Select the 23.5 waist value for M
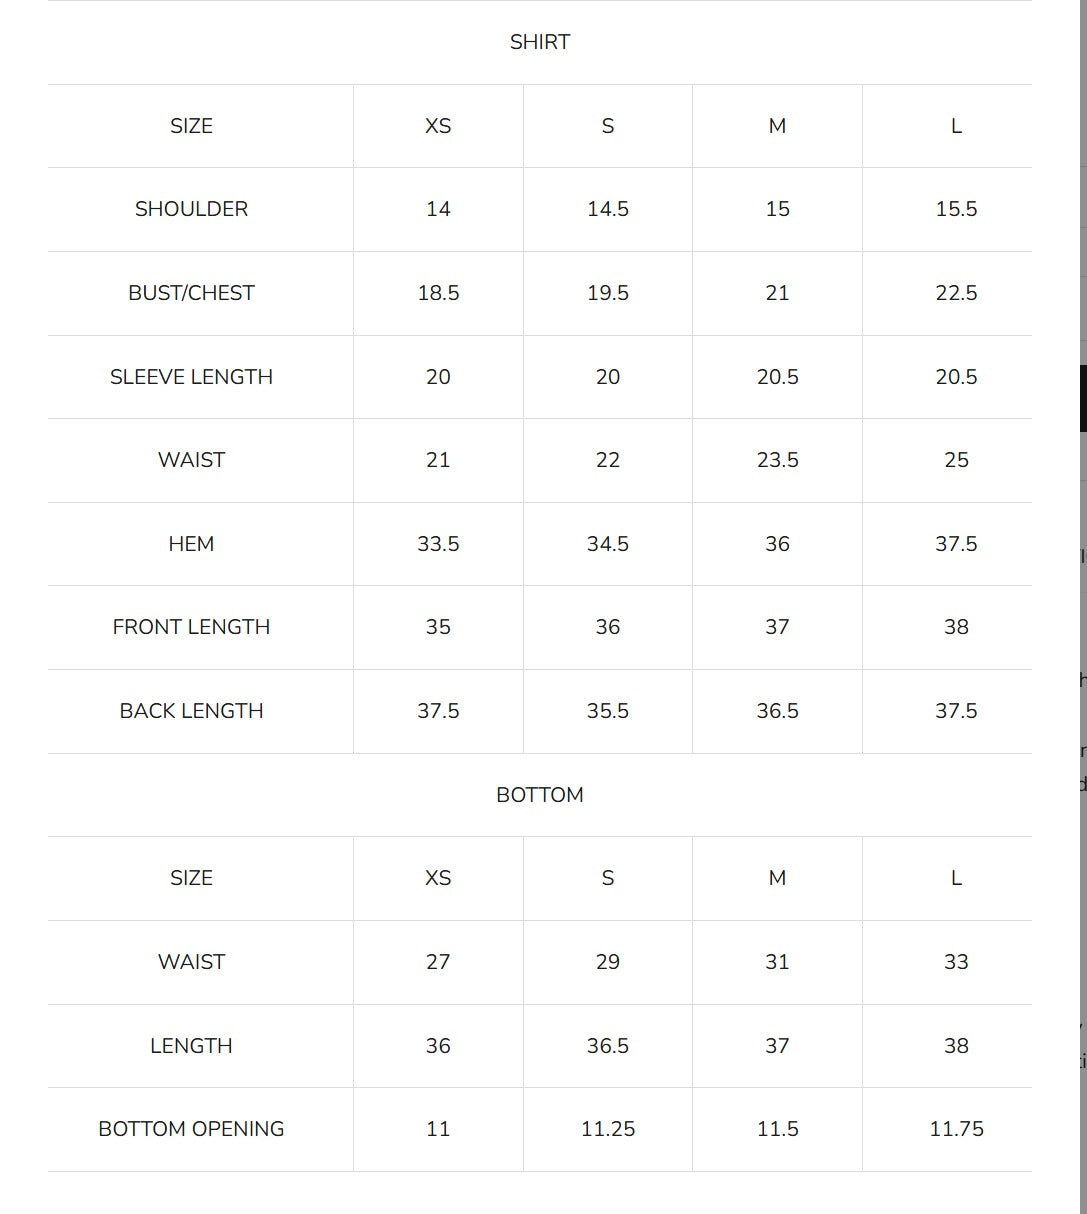This screenshot has width=1087, height=1214. 777,460
